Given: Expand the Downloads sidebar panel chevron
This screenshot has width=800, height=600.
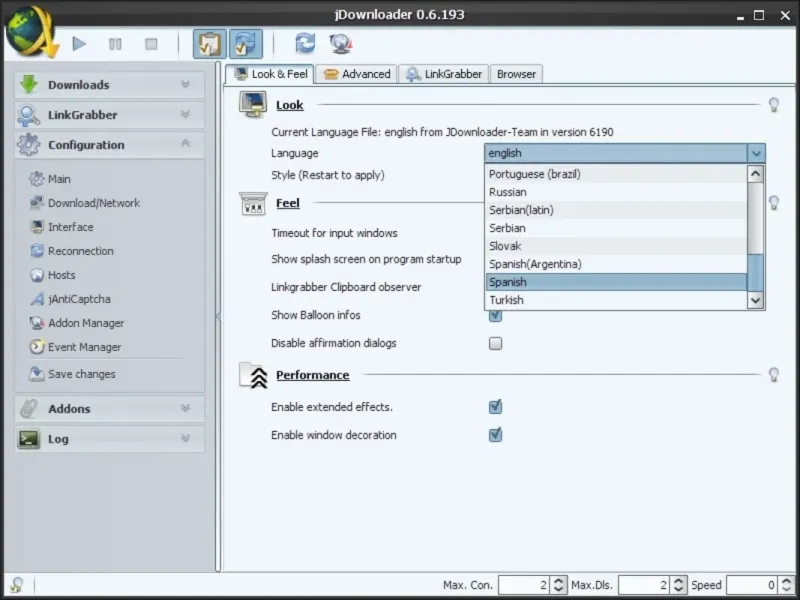Looking at the screenshot, I should [185, 84].
